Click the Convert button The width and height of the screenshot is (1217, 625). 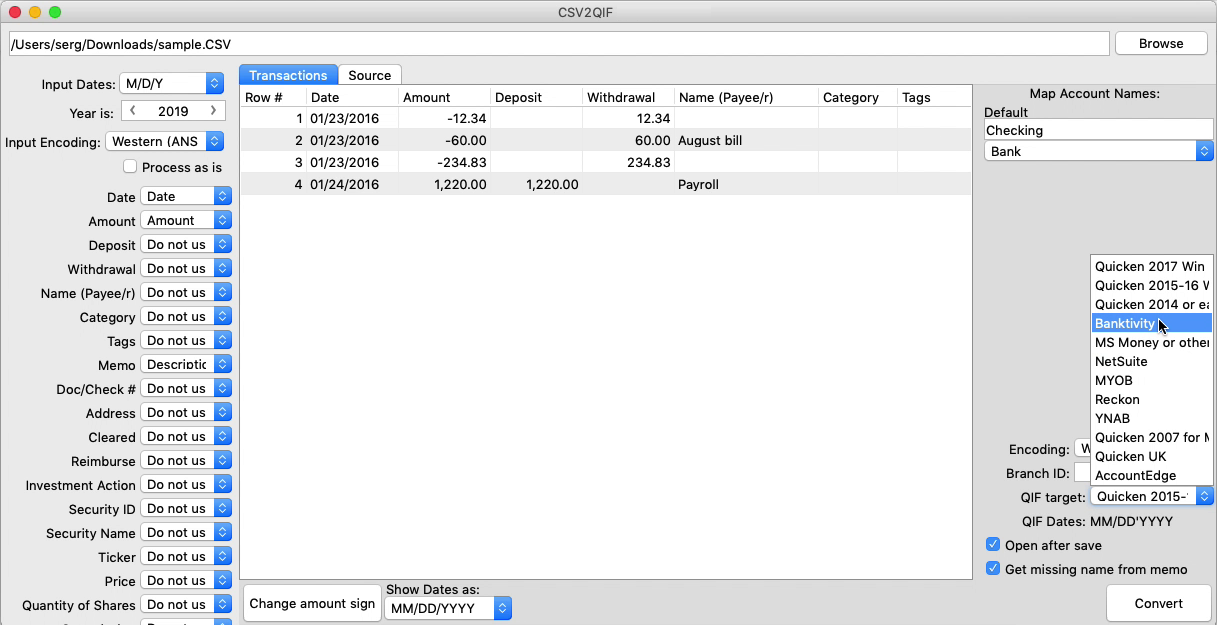click(1158, 603)
